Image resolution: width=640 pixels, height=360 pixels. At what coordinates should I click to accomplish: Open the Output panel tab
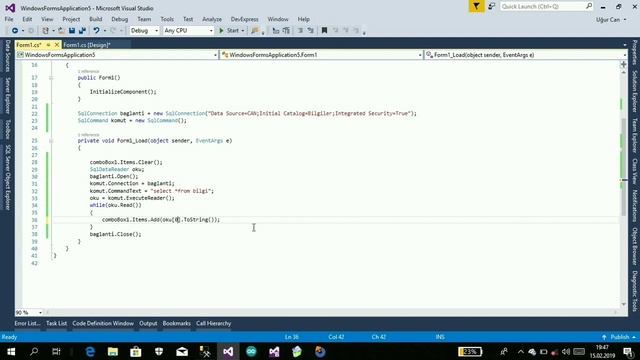click(148, 323)
